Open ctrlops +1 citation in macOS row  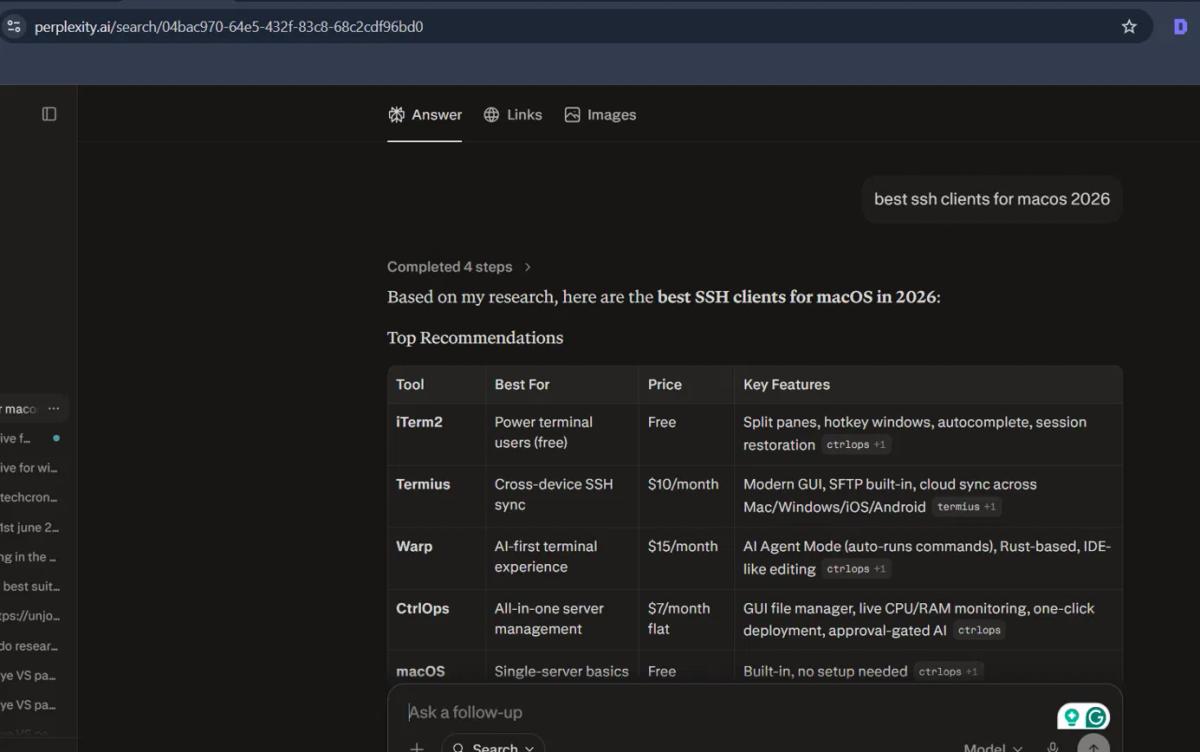[948, 671]
